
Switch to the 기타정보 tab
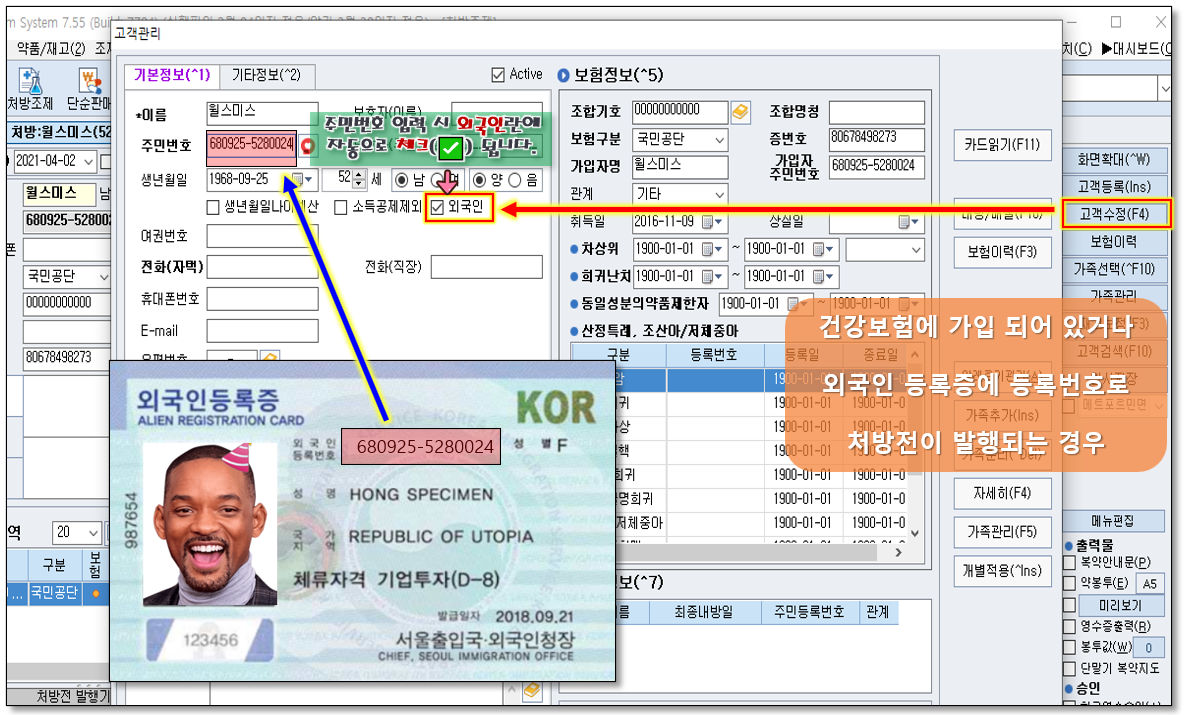tap(266, 75)
